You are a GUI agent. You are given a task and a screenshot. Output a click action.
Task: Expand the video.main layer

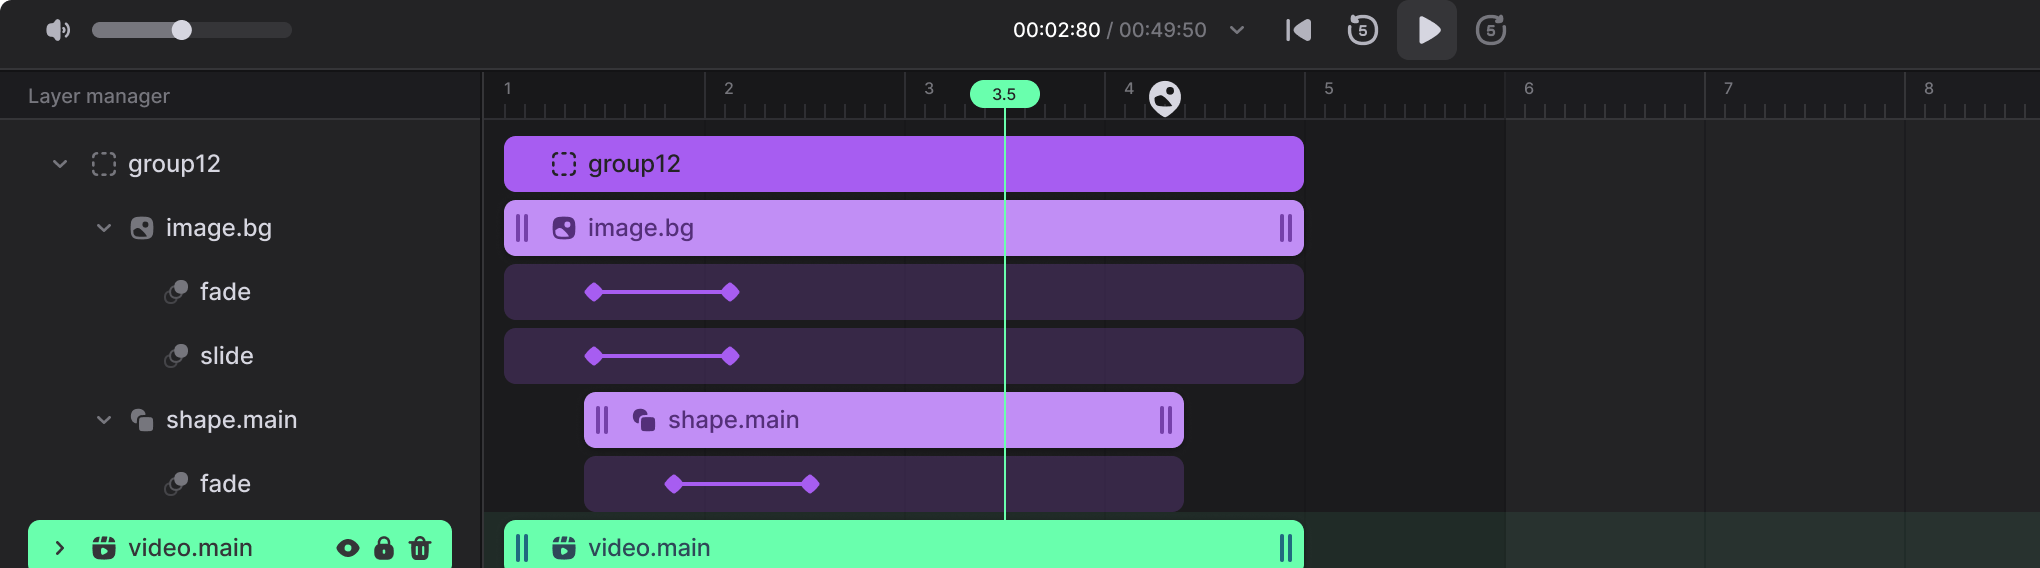coord(60,548)
